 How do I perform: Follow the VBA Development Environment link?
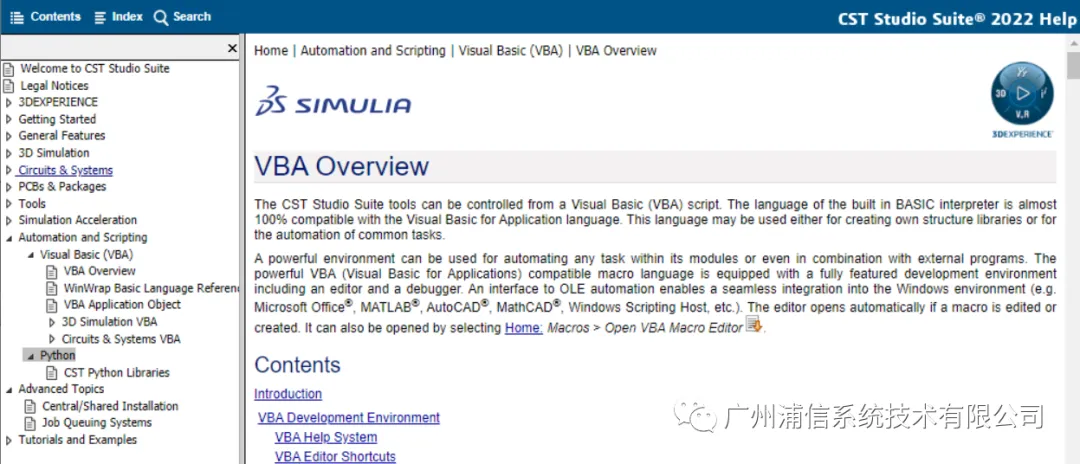tap(349, 417)
